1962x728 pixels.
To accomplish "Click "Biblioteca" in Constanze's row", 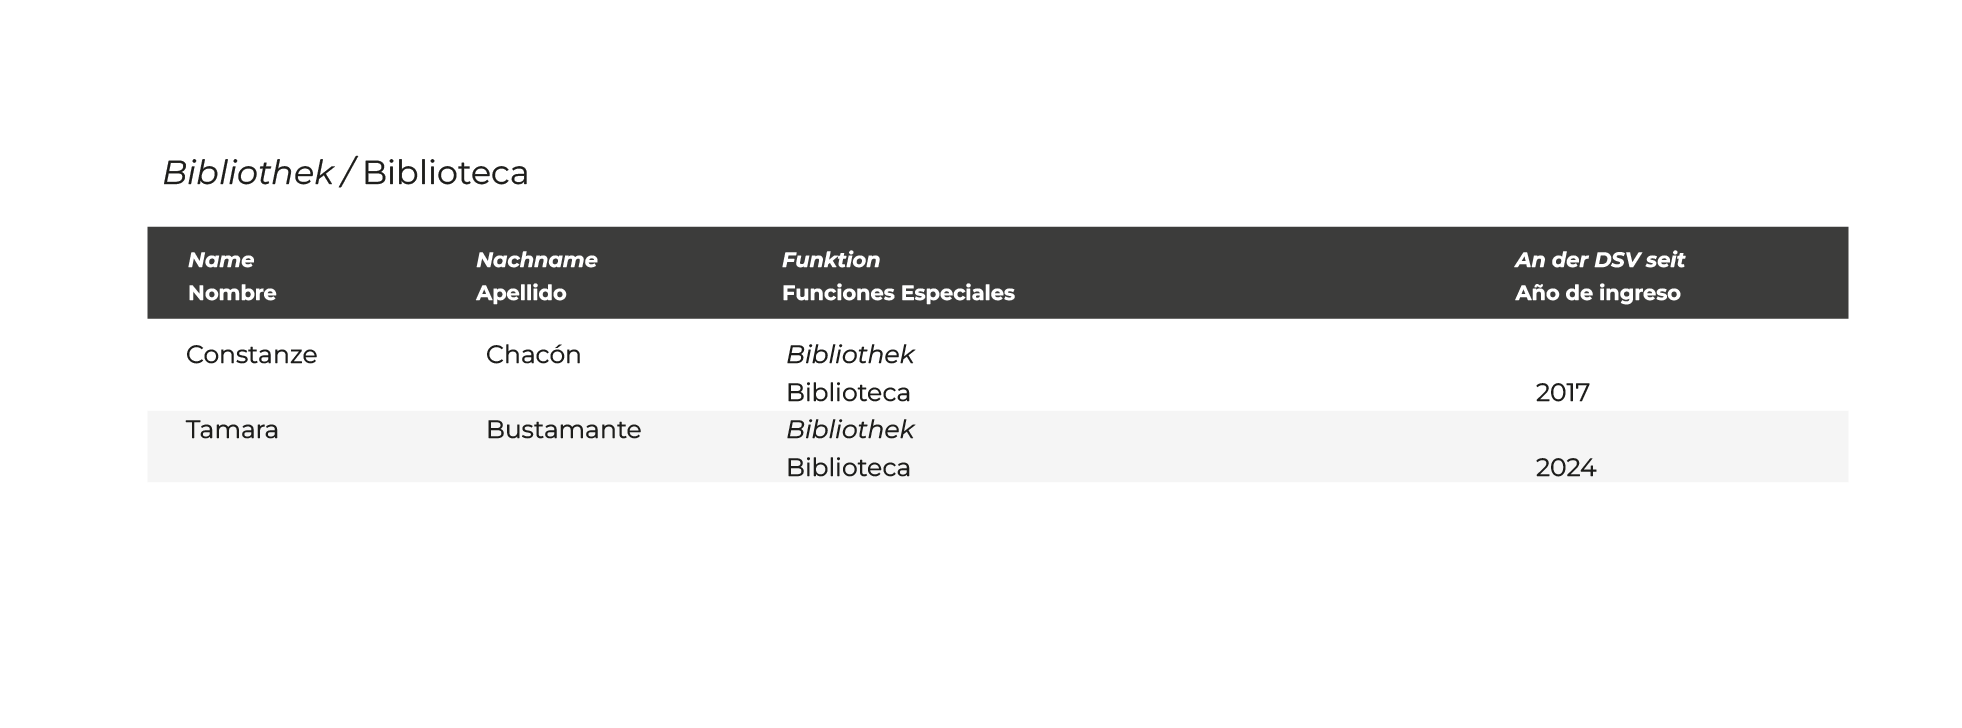I will click(848, 393).
